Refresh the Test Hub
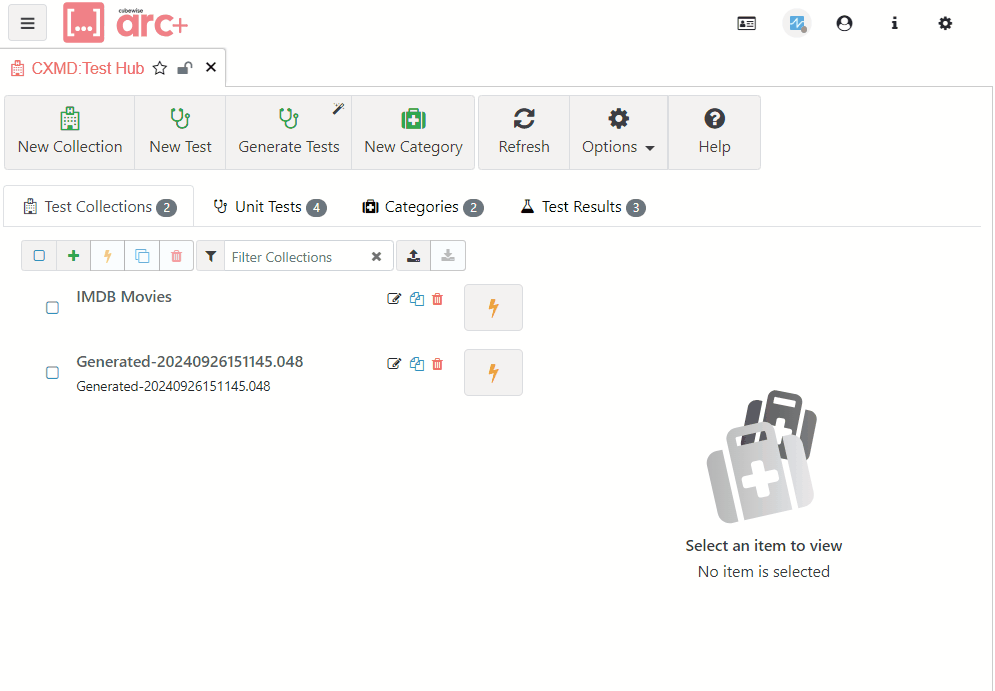This screenshot has height=691, width=995. click(524, 133)
